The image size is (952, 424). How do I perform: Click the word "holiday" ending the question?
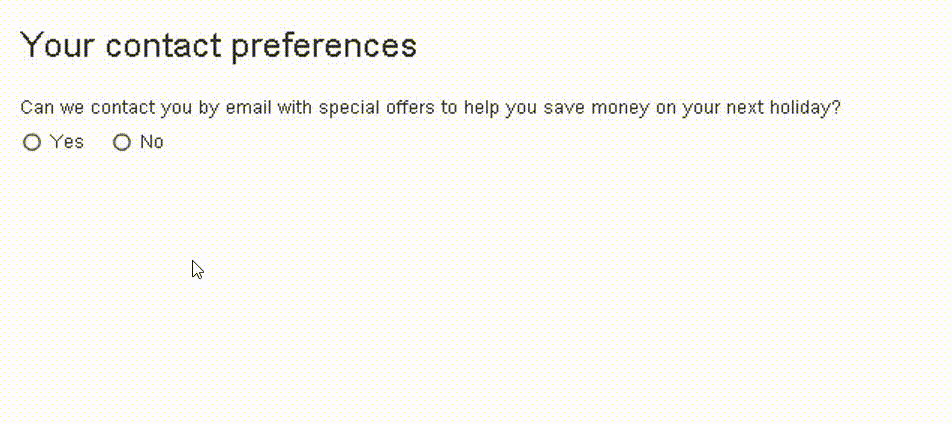coord(800,108)
